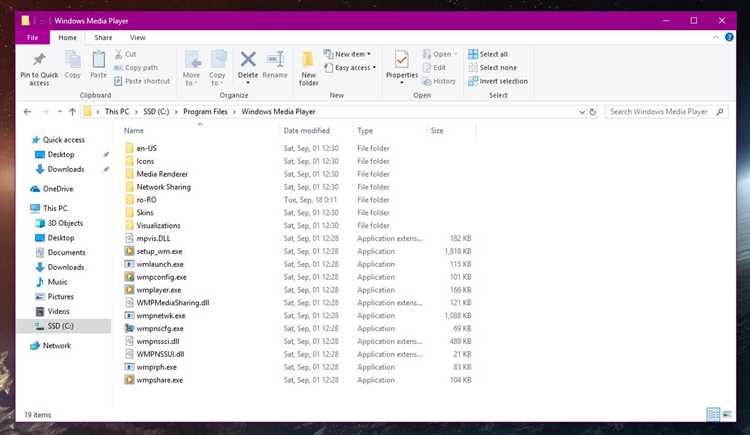Collapse the ribbon with the chevron
This screenshot has width=750, height=435.
(x=716, y=37)
